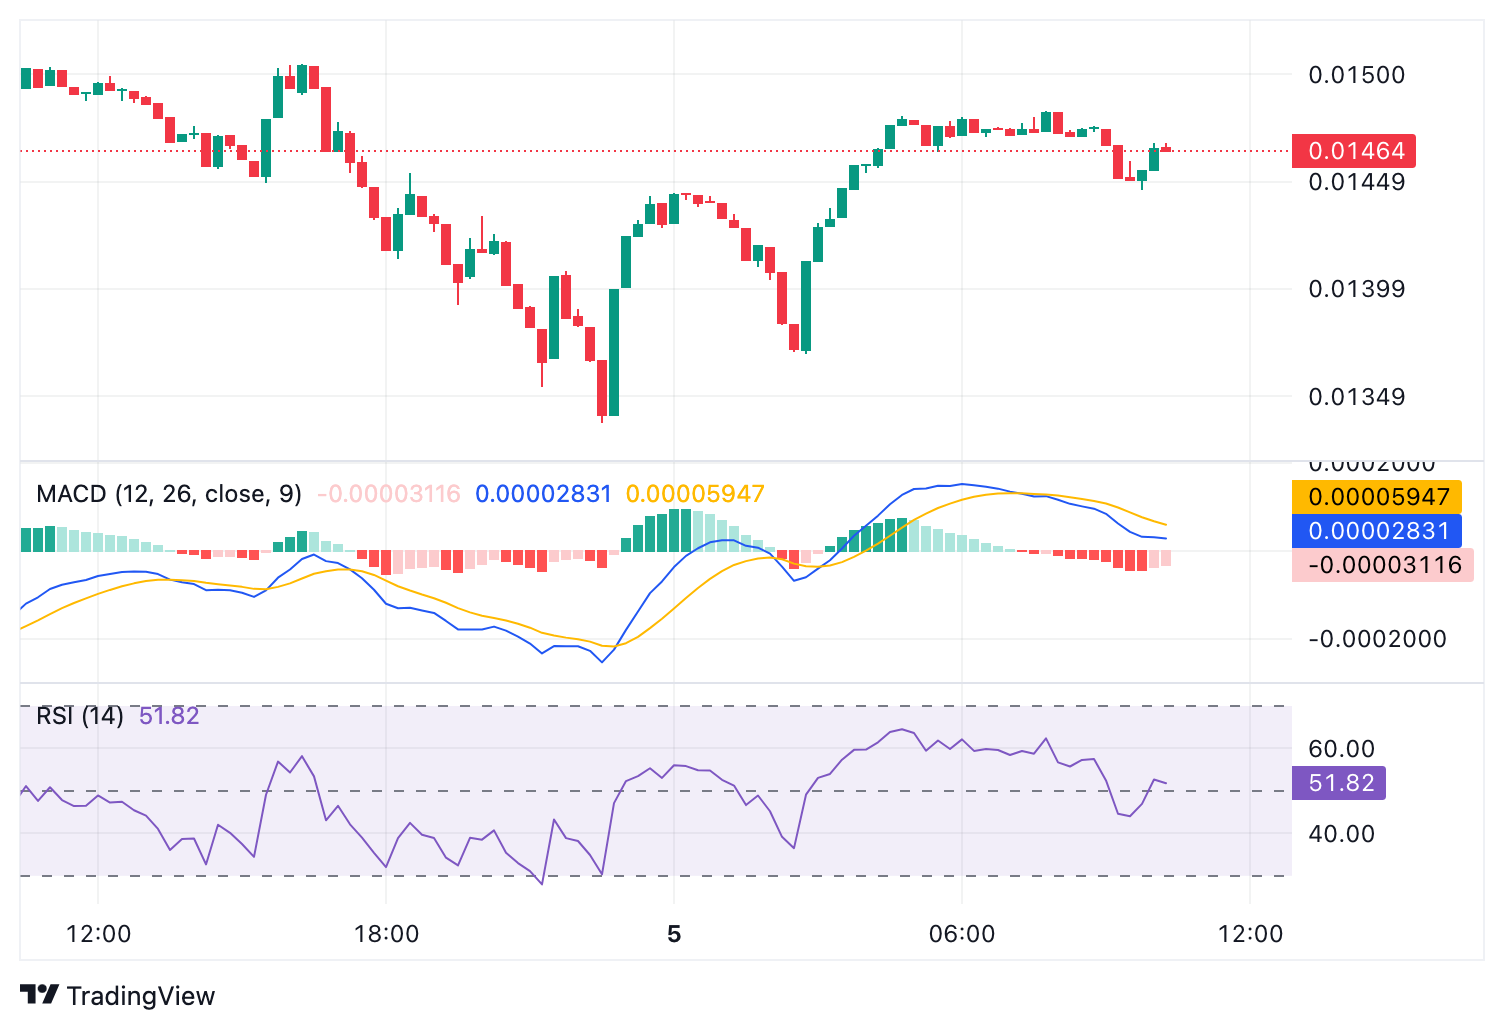Click the 60.00 RSI axis level

(x=1341, y=749)
